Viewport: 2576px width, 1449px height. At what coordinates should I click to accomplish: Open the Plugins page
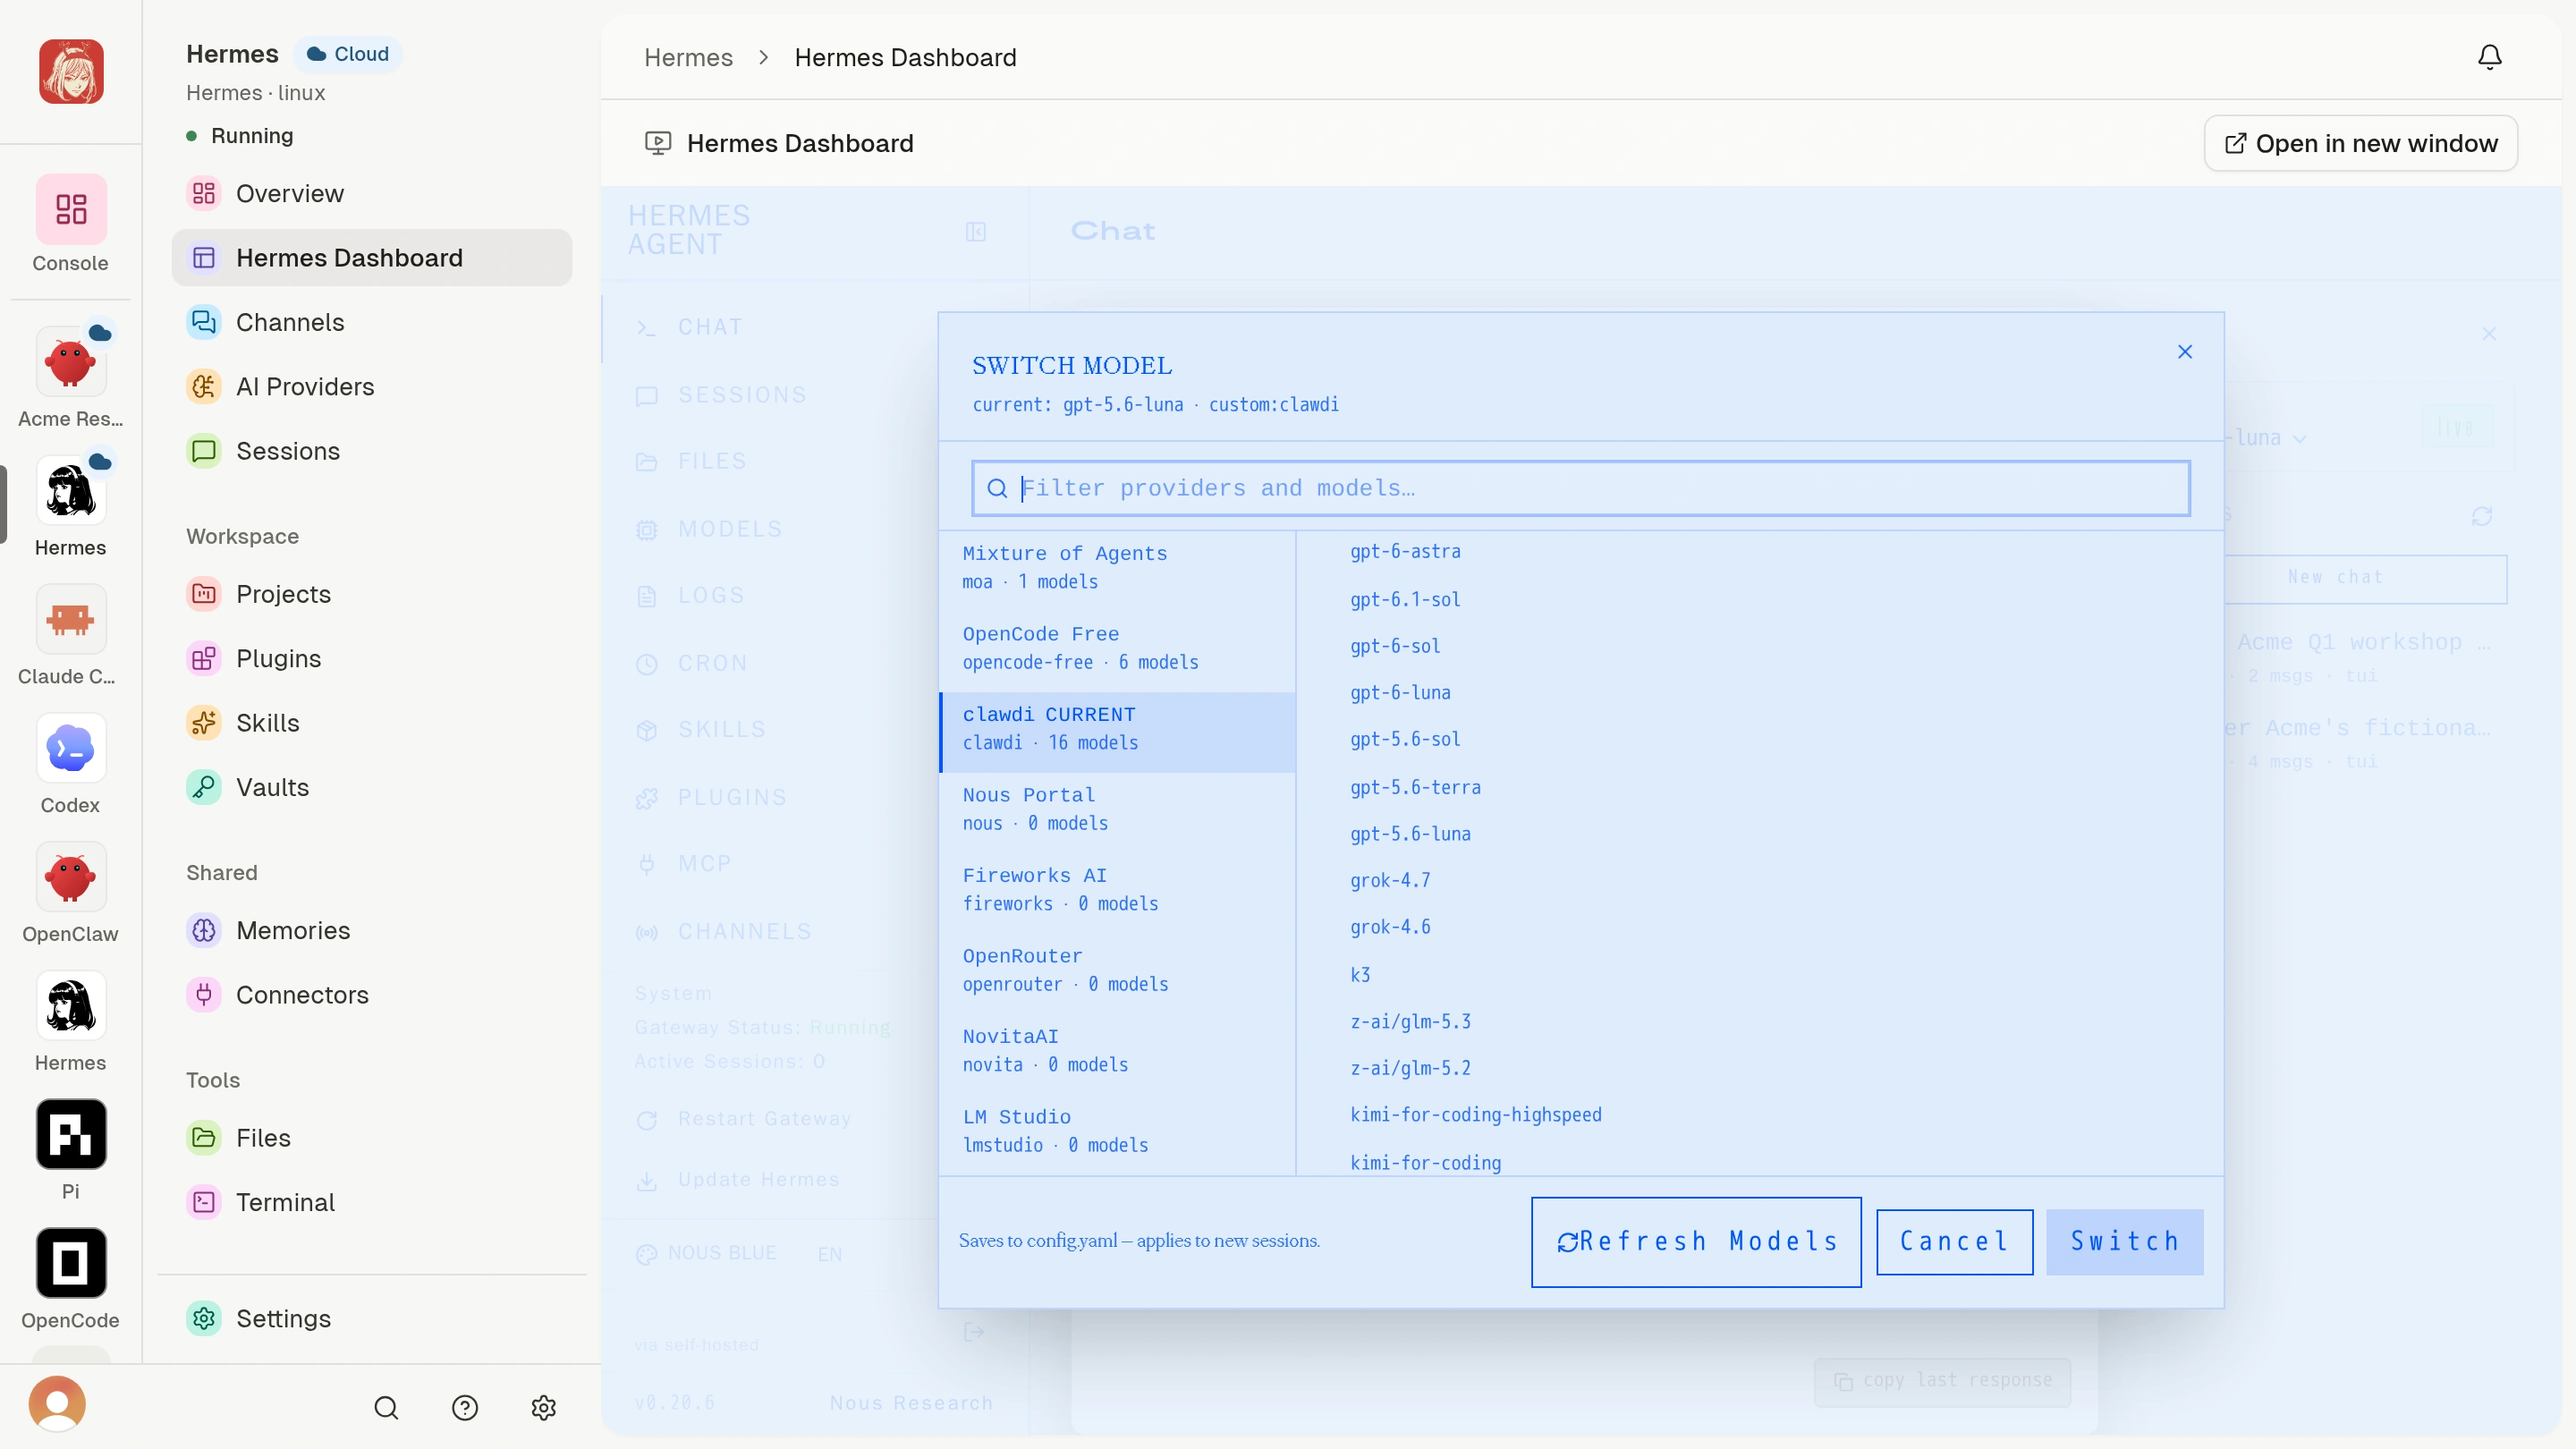[372, 659]
